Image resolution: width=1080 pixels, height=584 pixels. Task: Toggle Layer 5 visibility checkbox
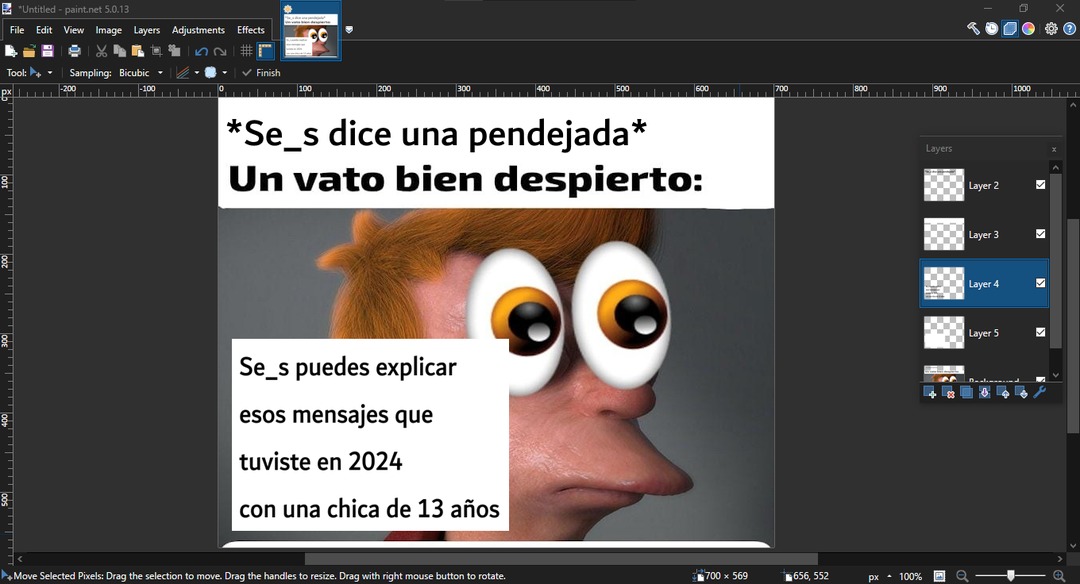pos(1040,333)
